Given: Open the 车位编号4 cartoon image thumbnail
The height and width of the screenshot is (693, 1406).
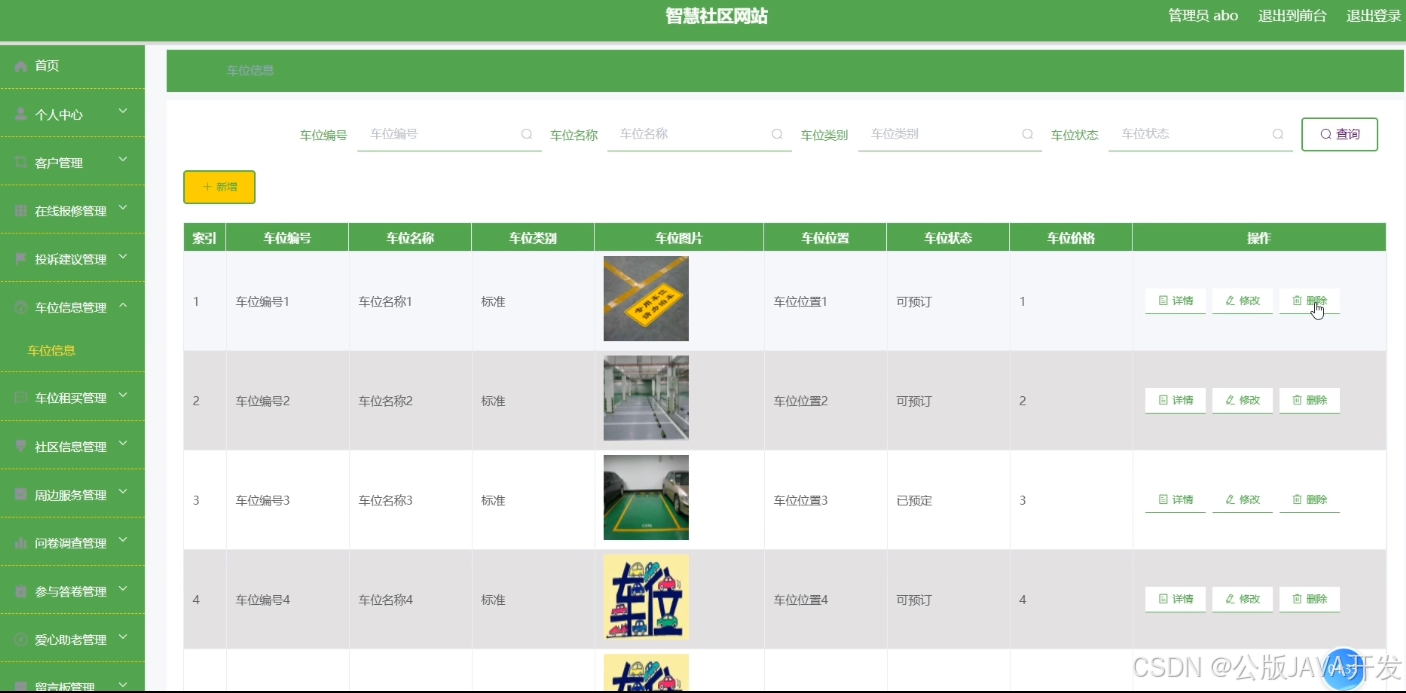Looking at the screenshot, I should (646, 597).
